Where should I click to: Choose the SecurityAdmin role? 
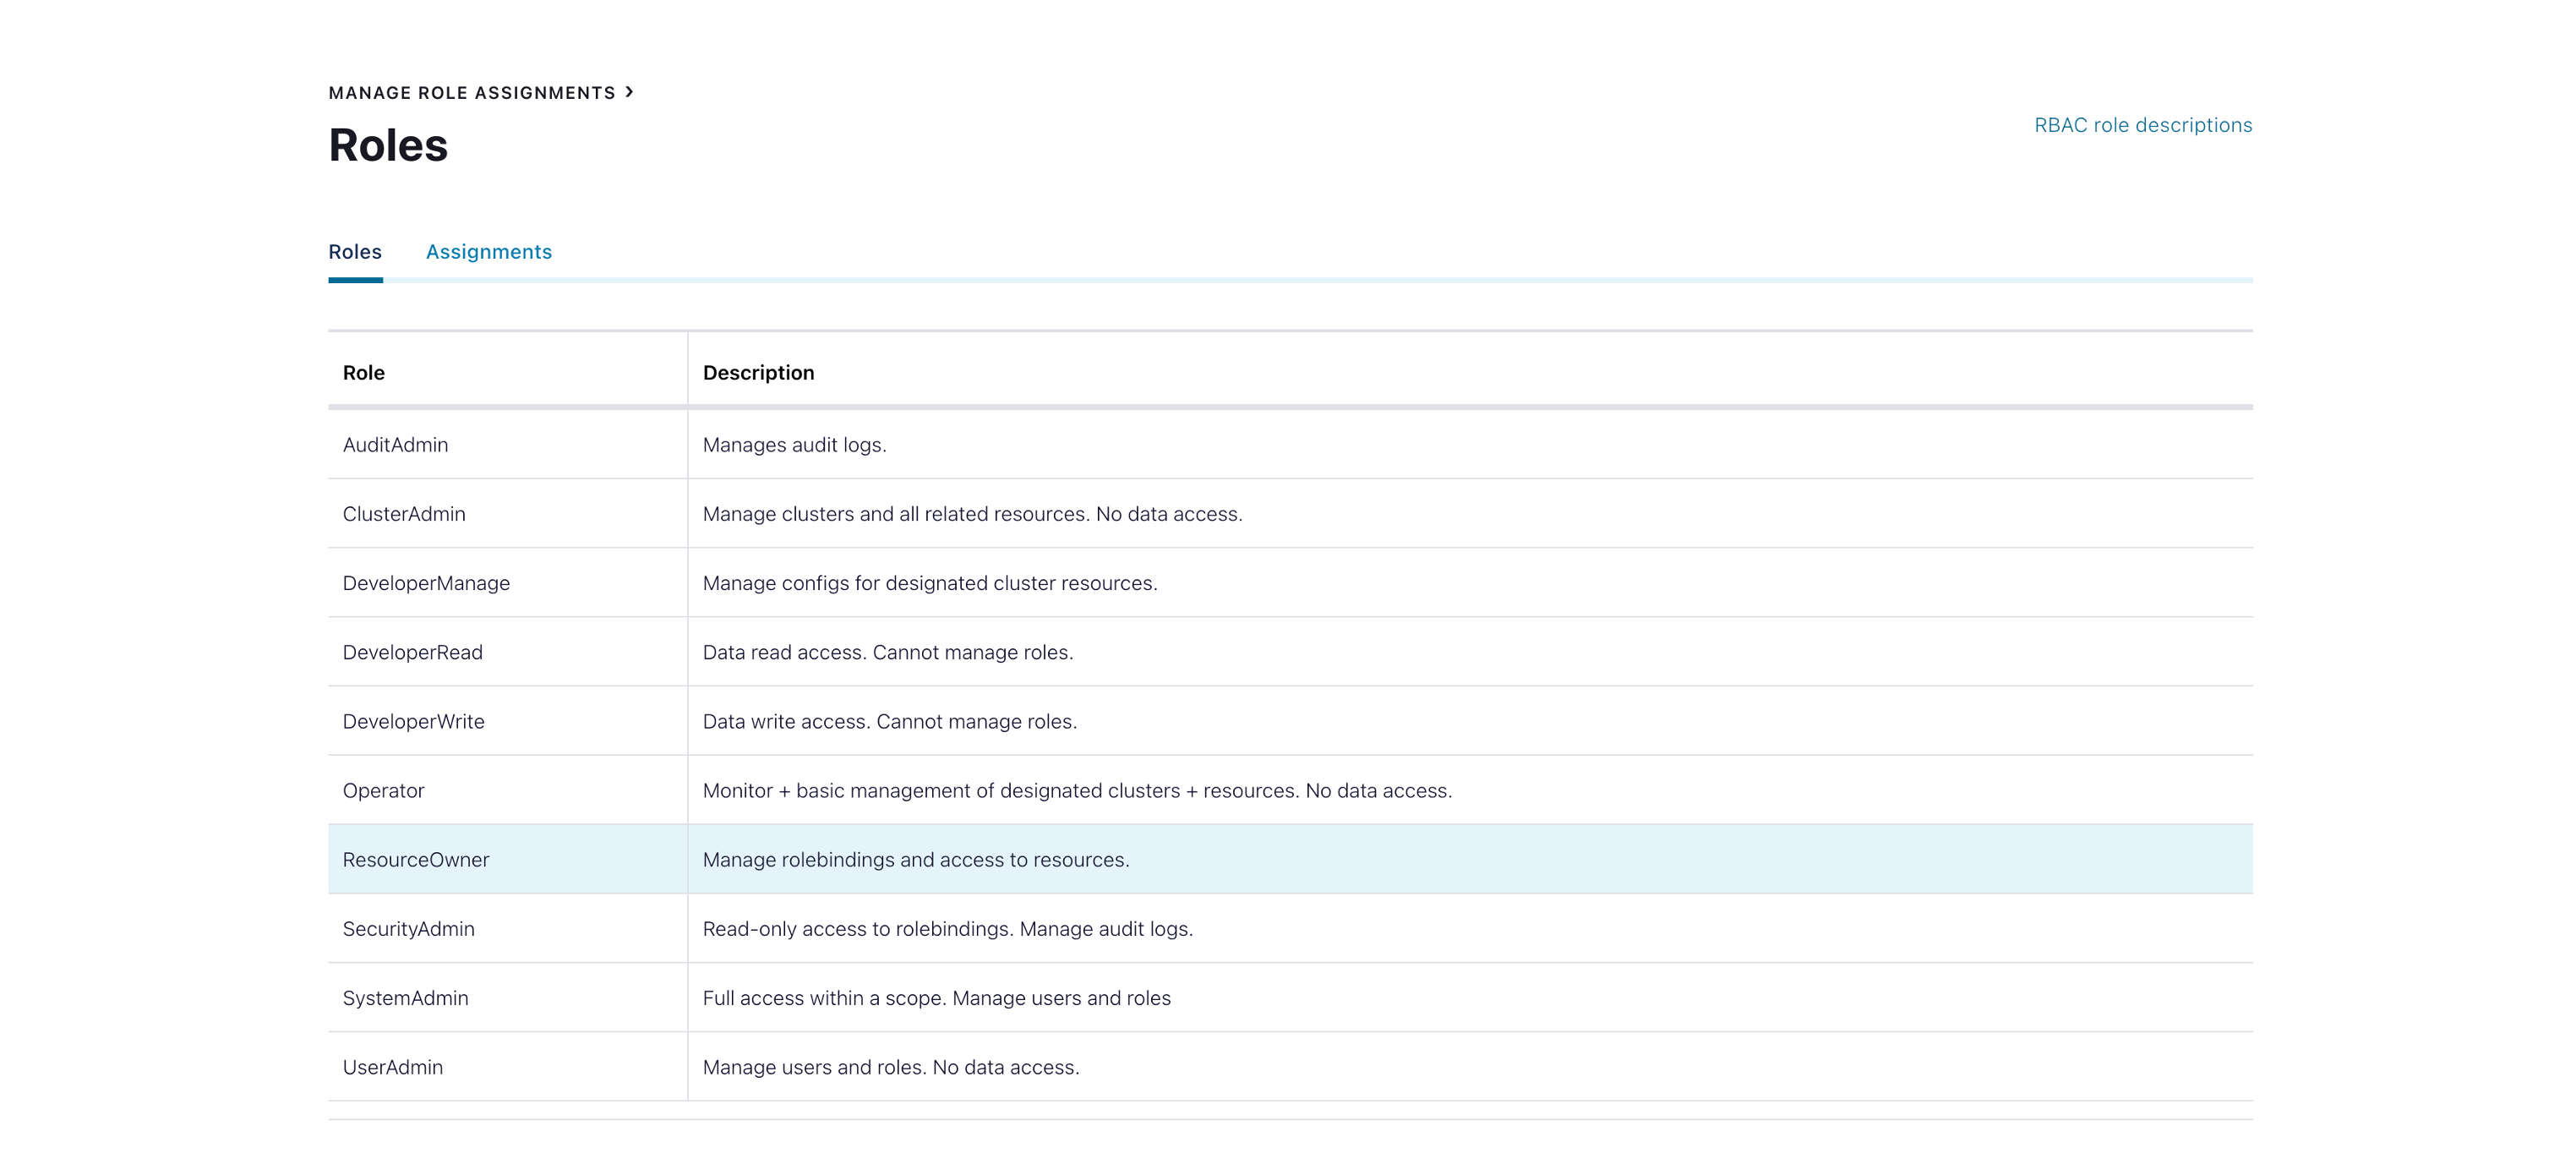tap(408, 929)
